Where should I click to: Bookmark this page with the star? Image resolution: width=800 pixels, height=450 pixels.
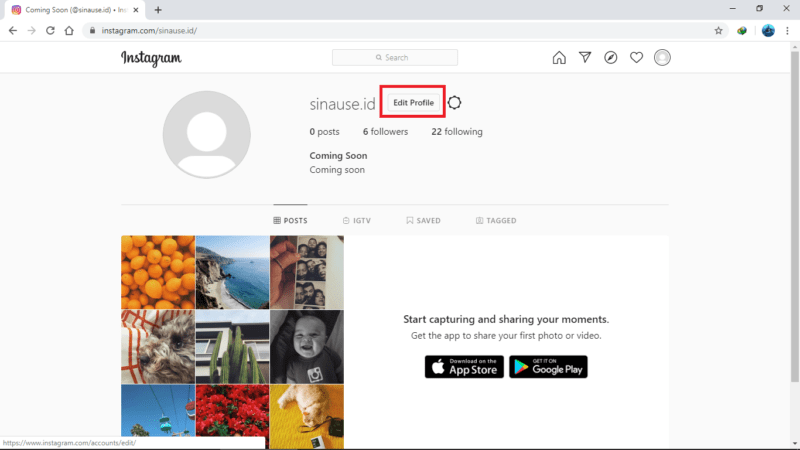tap(718, 31)
